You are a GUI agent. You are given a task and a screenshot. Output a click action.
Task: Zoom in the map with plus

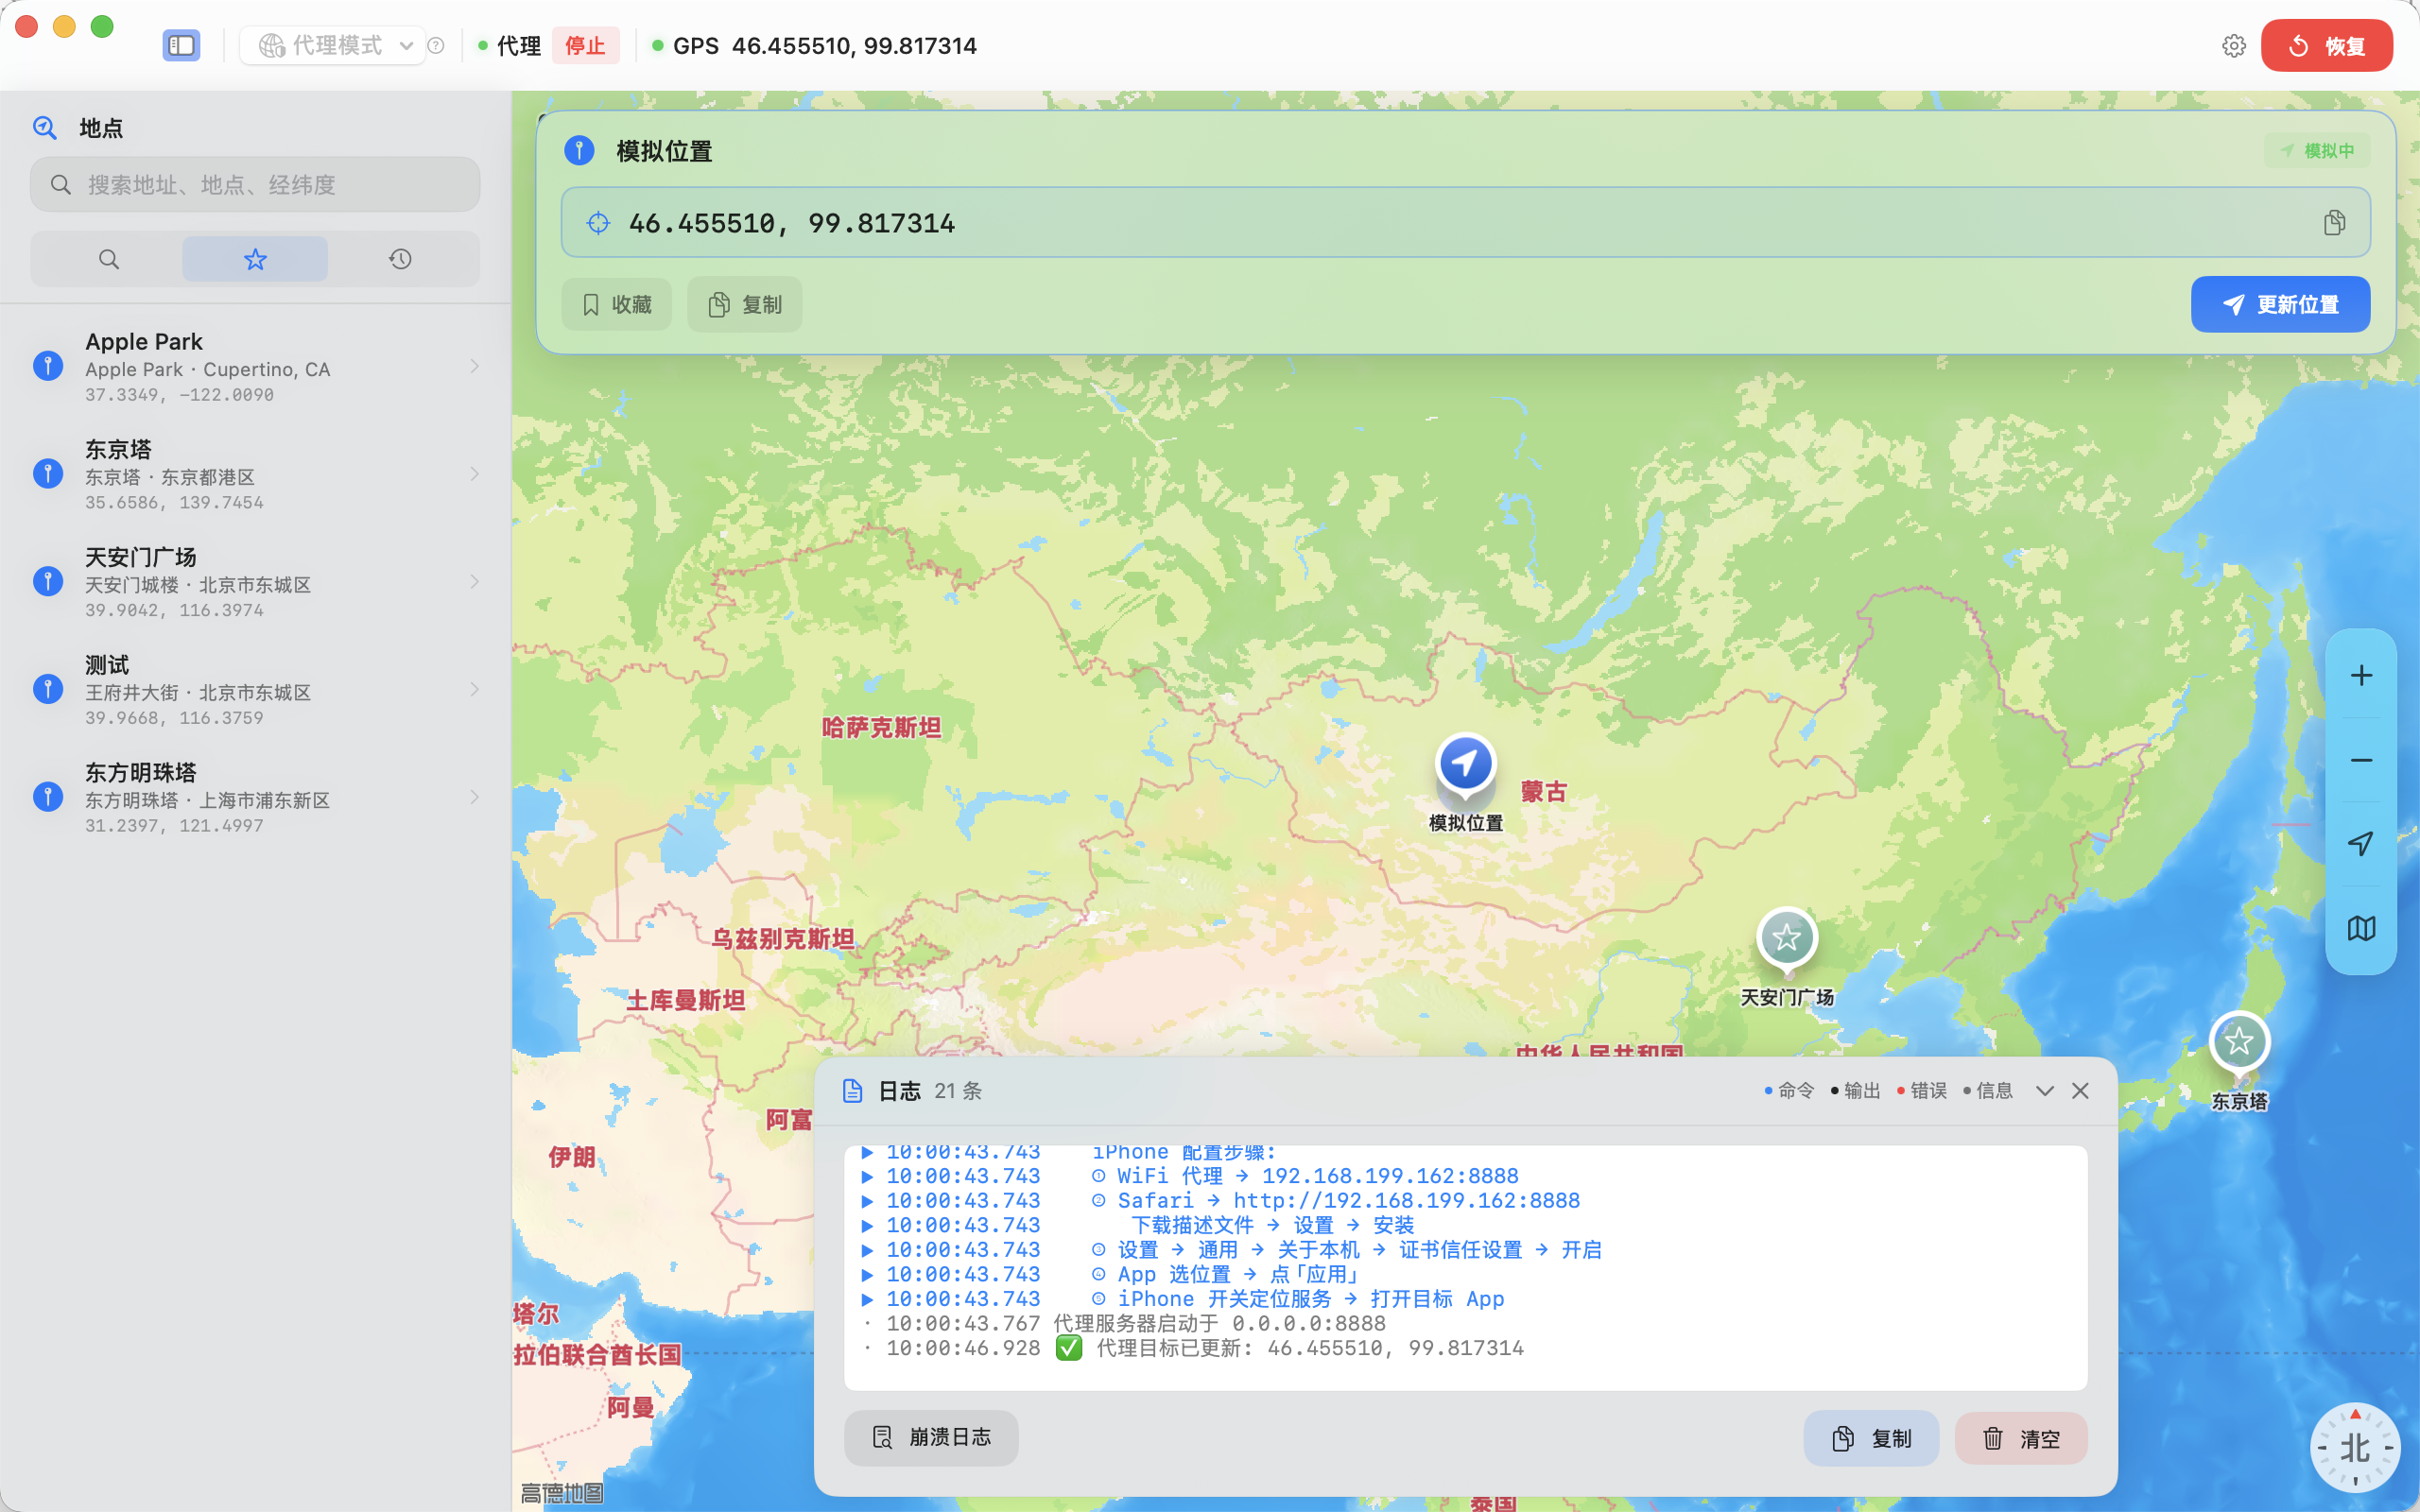(2361, 676)
